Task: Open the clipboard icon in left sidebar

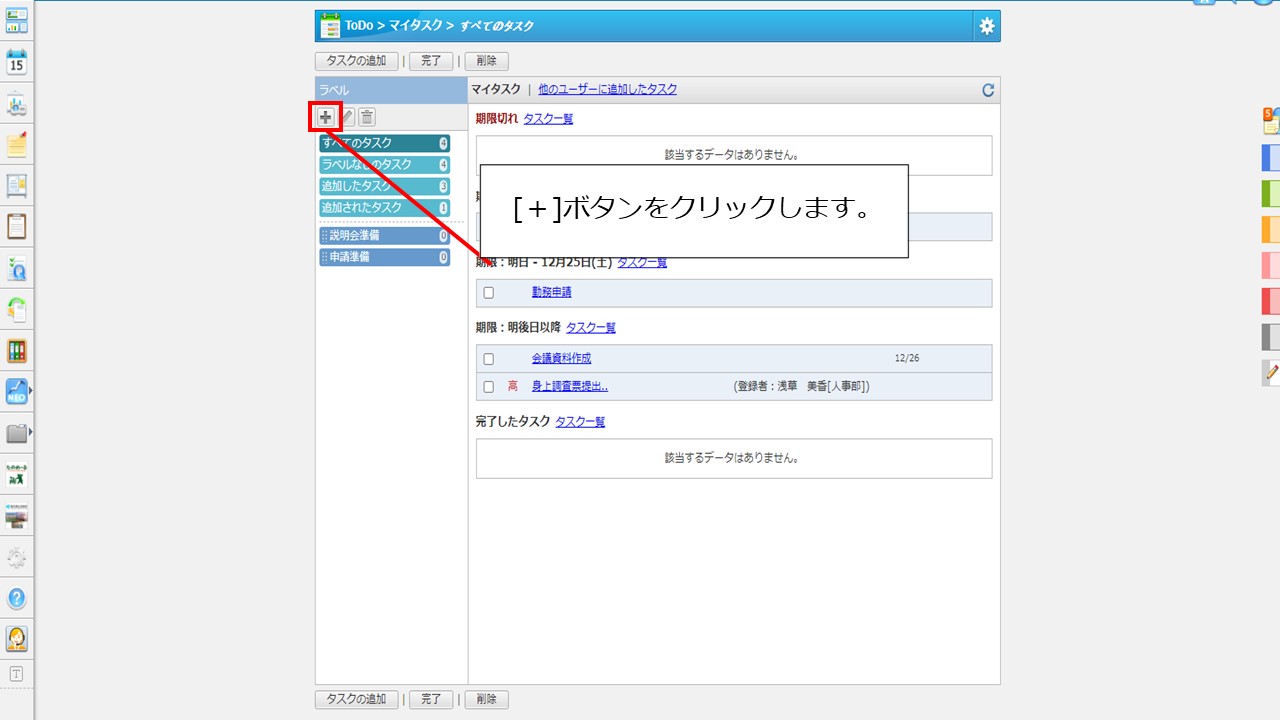Action: (x=17, y=226)
